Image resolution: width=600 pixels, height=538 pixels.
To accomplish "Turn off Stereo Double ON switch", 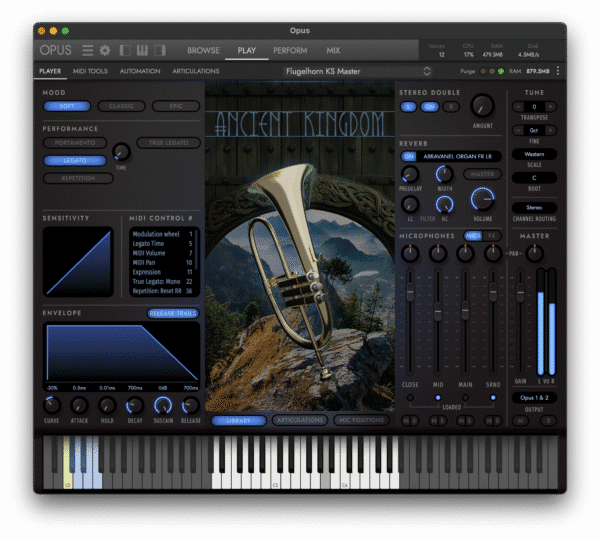I will [x=430, y=107].
